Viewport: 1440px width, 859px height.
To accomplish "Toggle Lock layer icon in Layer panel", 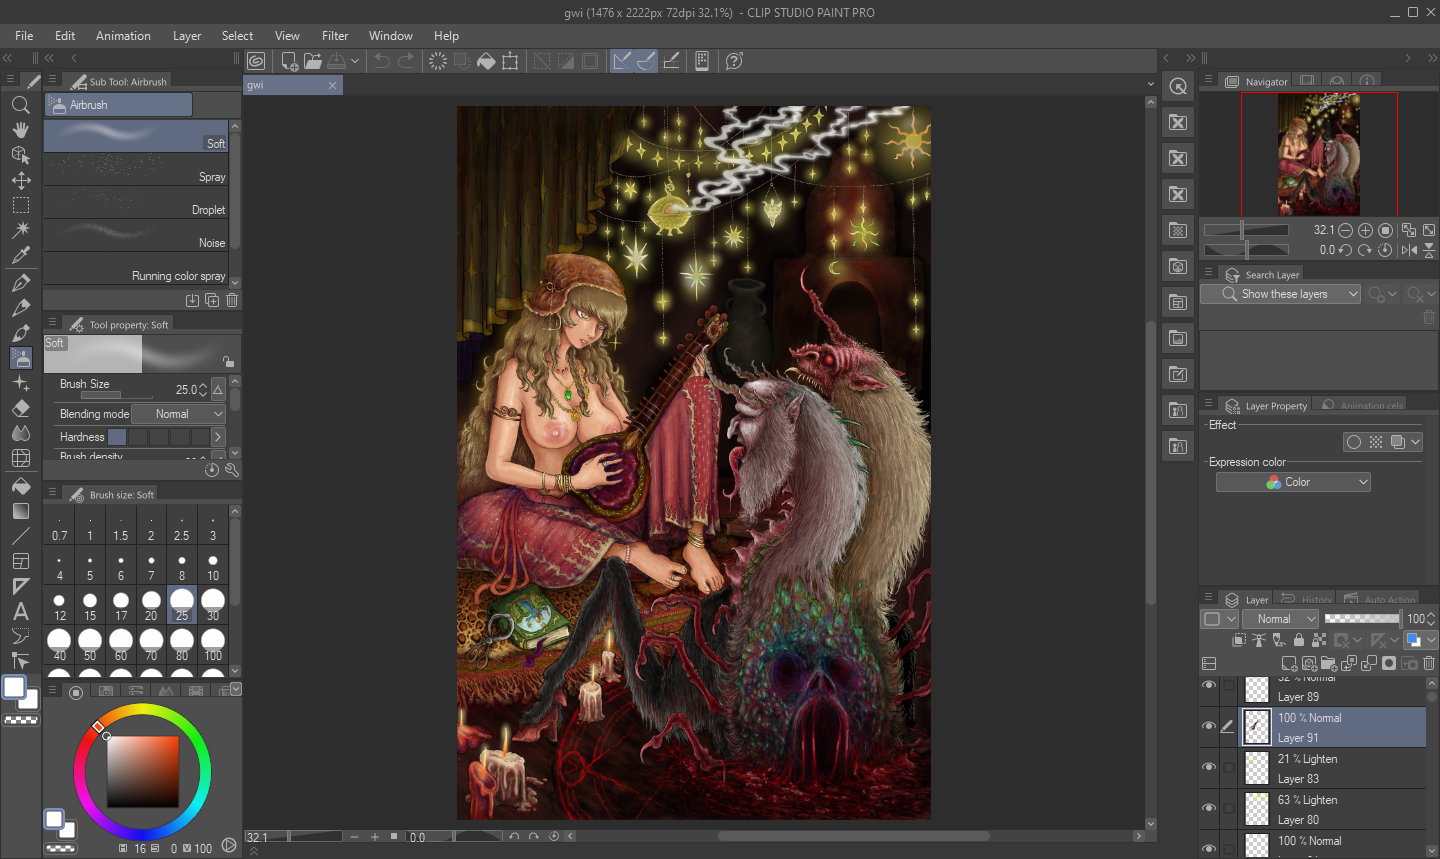I will click(1299, 640).
